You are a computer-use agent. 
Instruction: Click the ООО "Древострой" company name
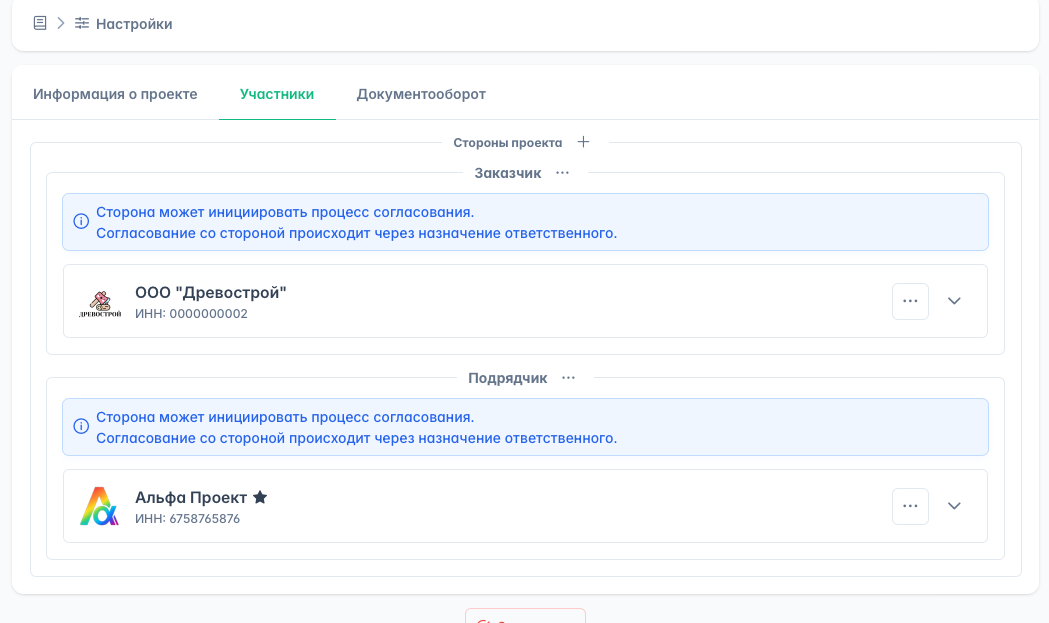(x=211, y=293)
